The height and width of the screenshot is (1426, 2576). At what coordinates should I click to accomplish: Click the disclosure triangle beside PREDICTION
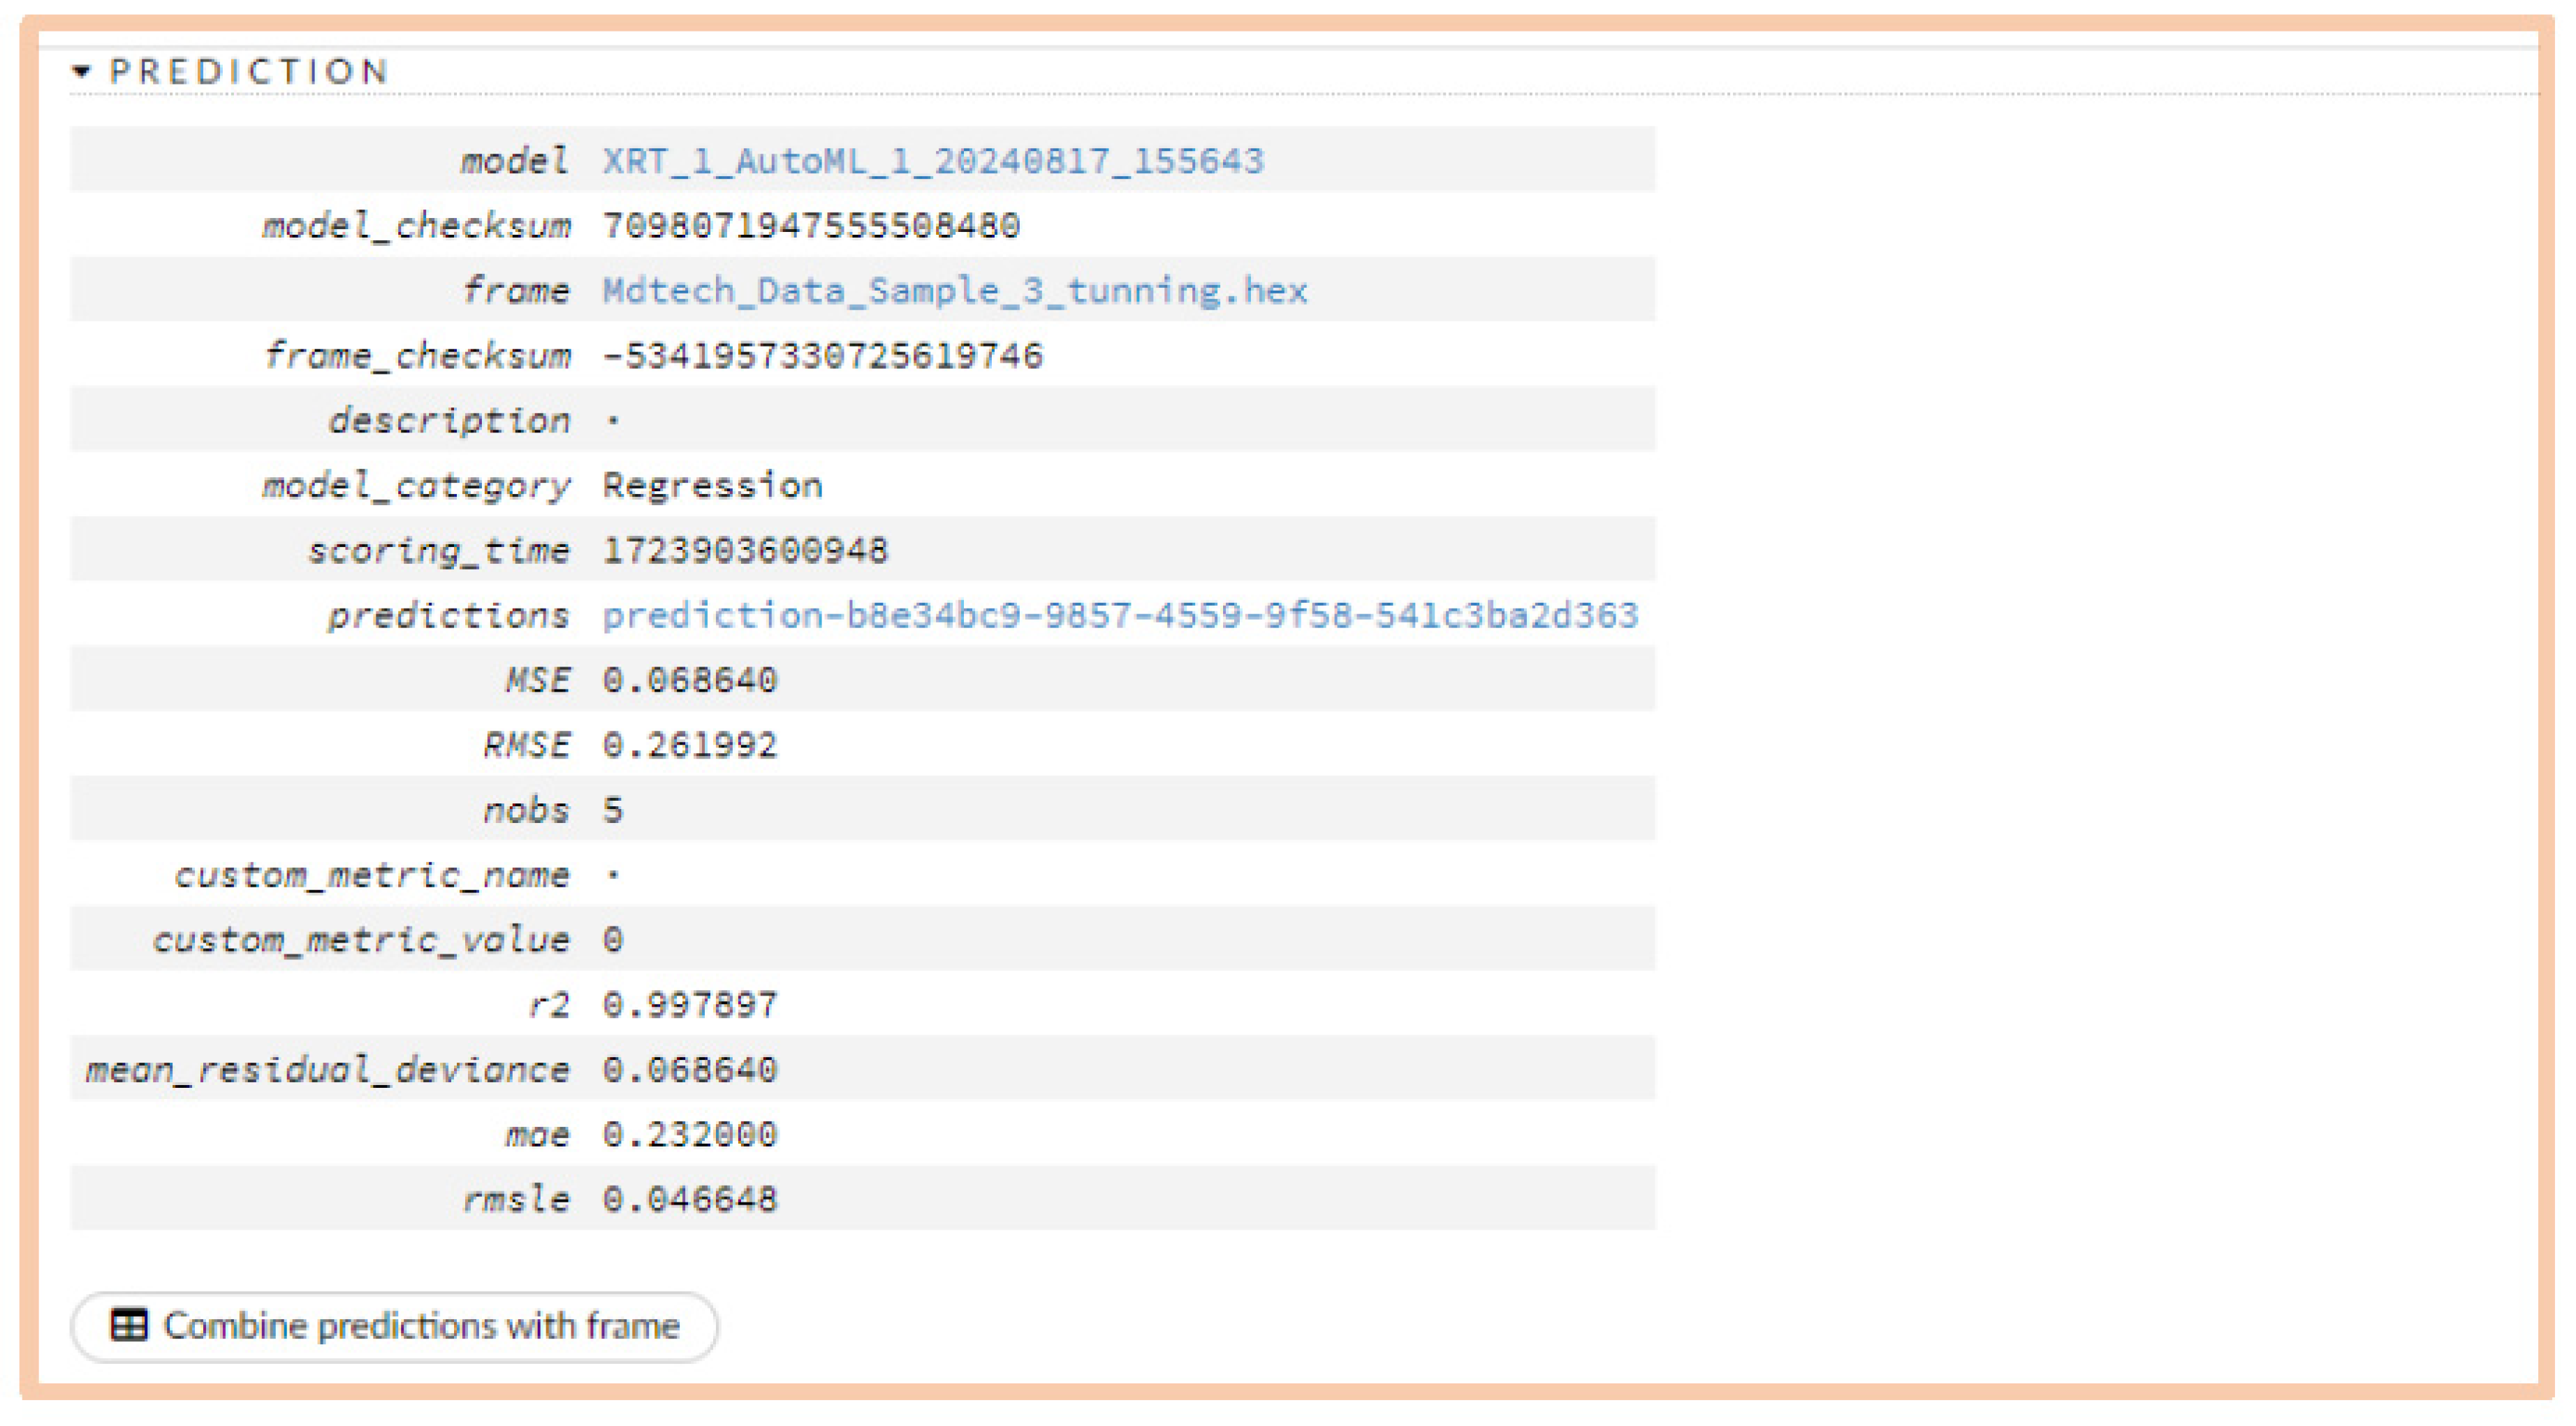pos(82,70)
